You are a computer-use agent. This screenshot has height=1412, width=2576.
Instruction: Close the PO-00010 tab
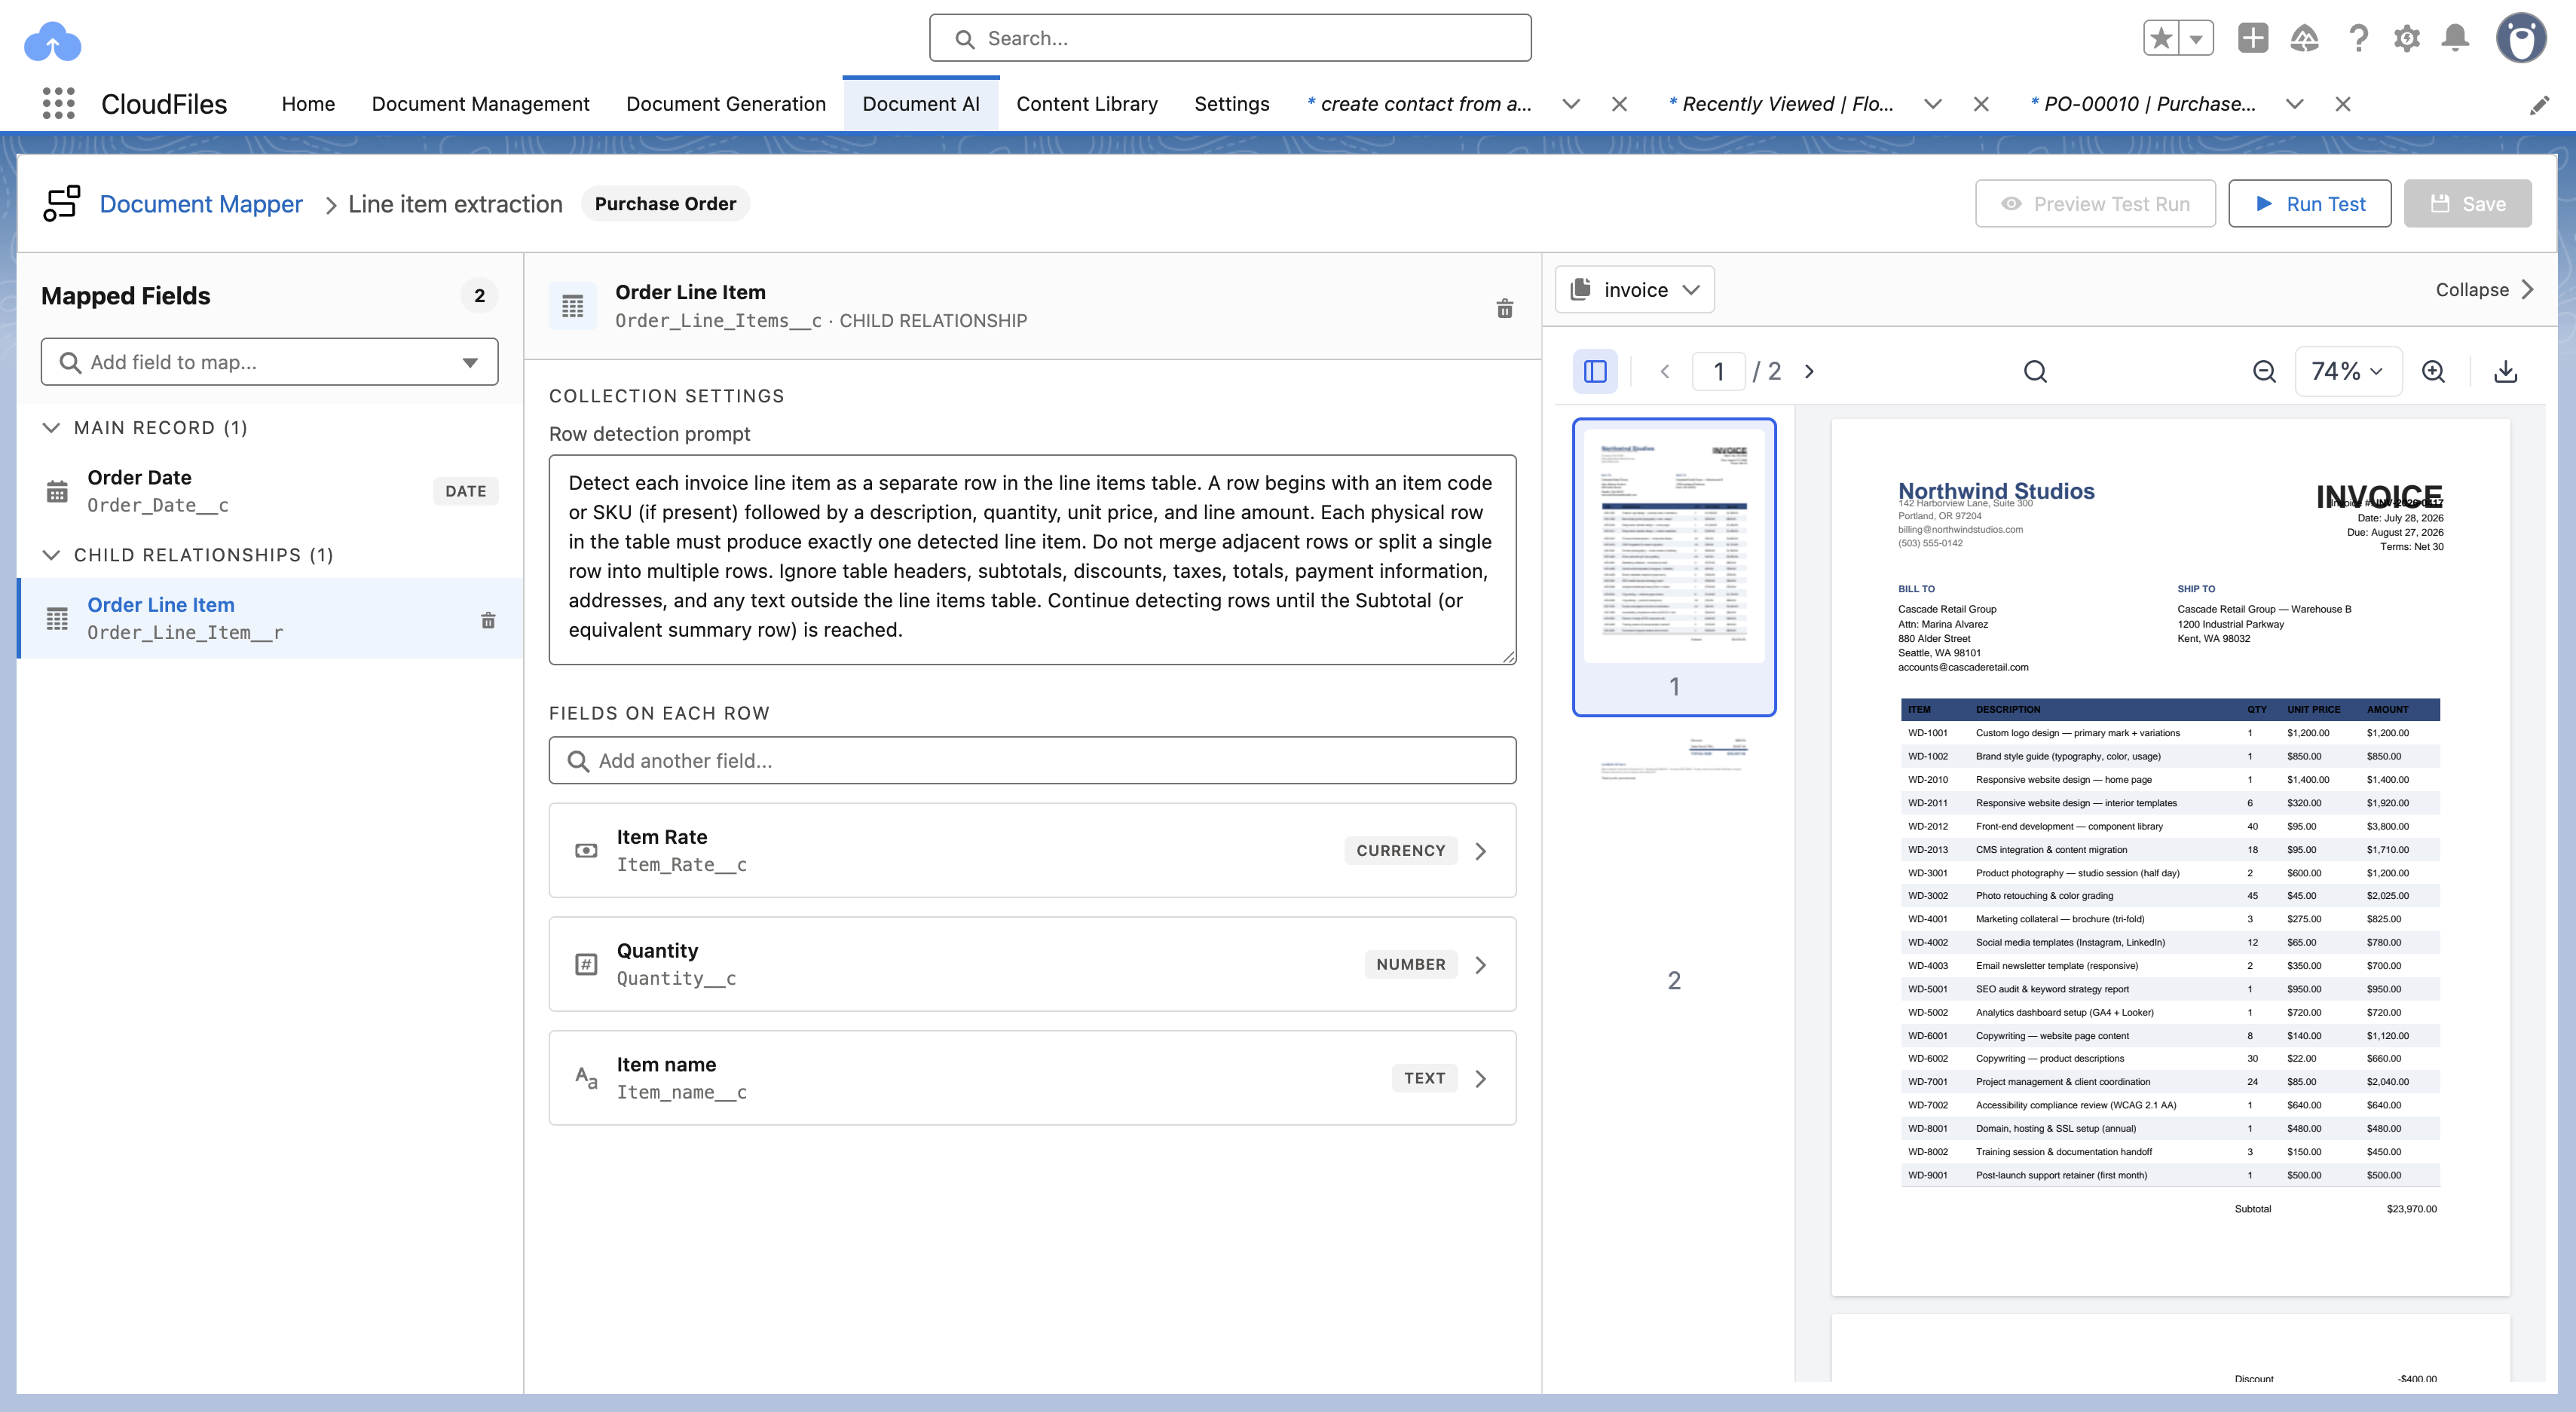coord(2343,104)
